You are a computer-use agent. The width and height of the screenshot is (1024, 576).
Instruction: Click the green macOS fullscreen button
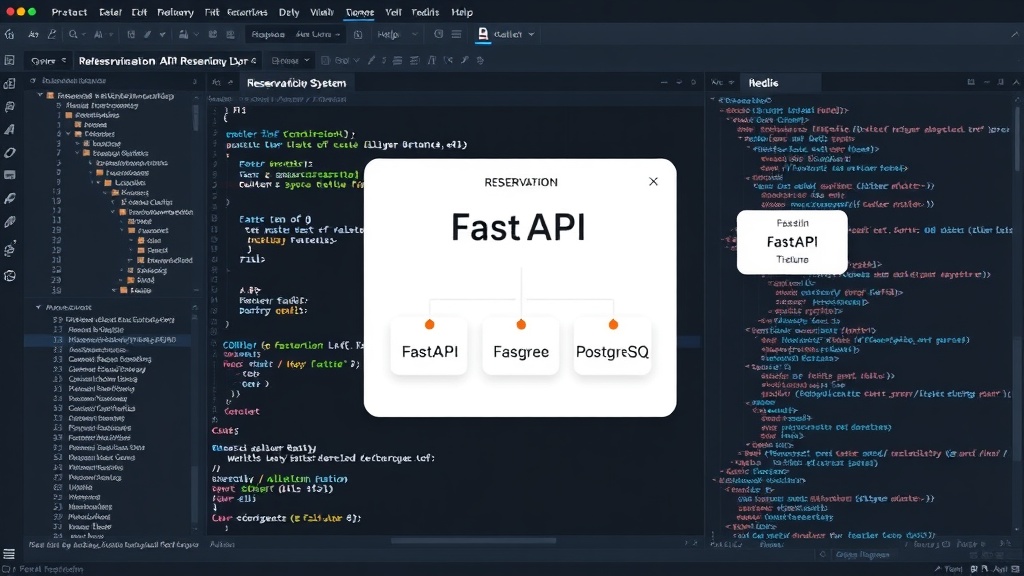click(x=32, y=12)
